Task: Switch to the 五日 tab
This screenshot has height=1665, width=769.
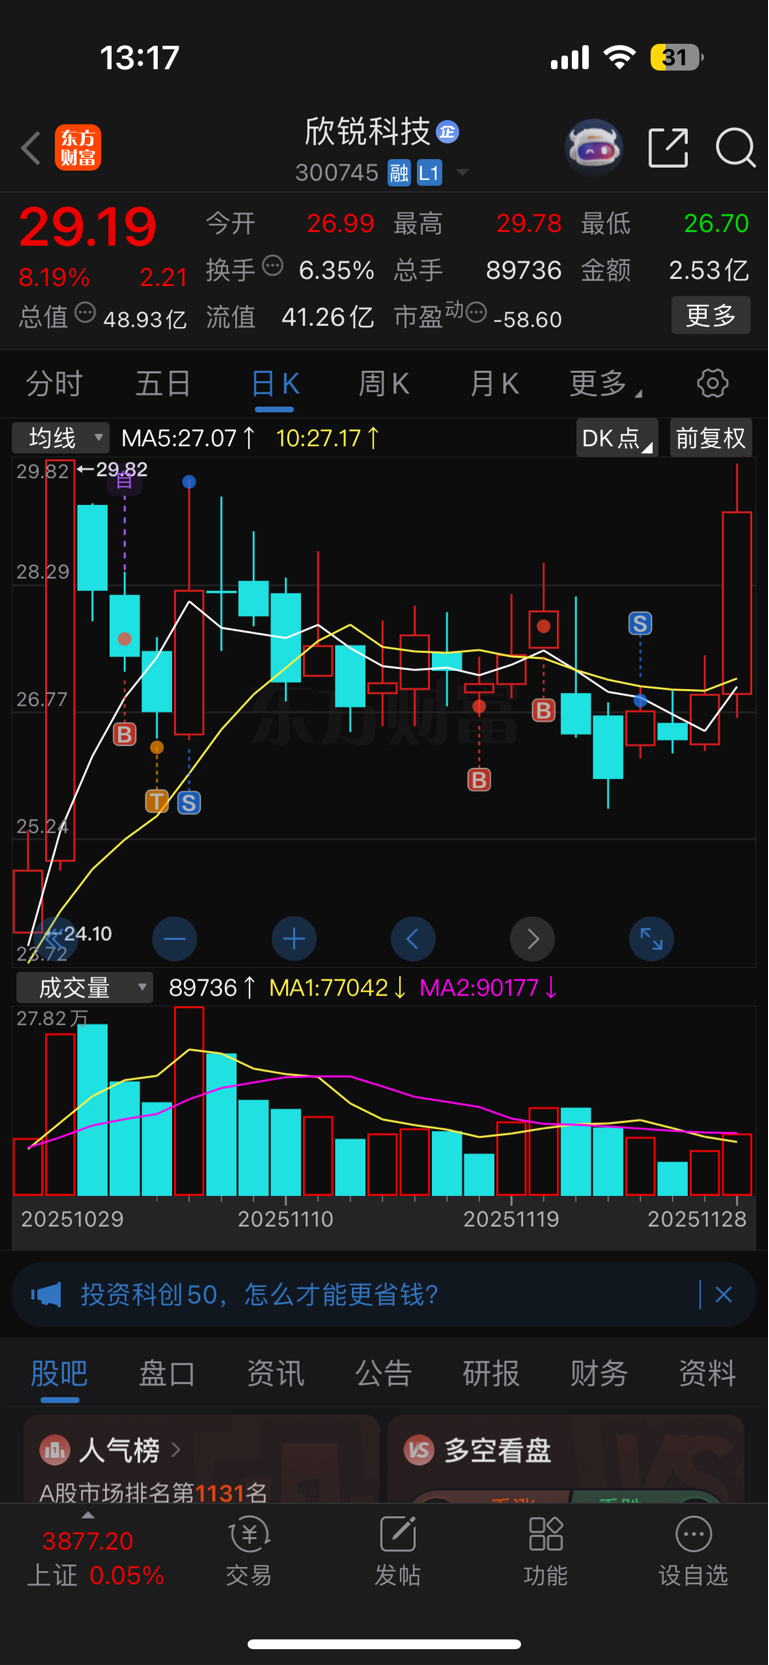Action: [x=163, y=383]
